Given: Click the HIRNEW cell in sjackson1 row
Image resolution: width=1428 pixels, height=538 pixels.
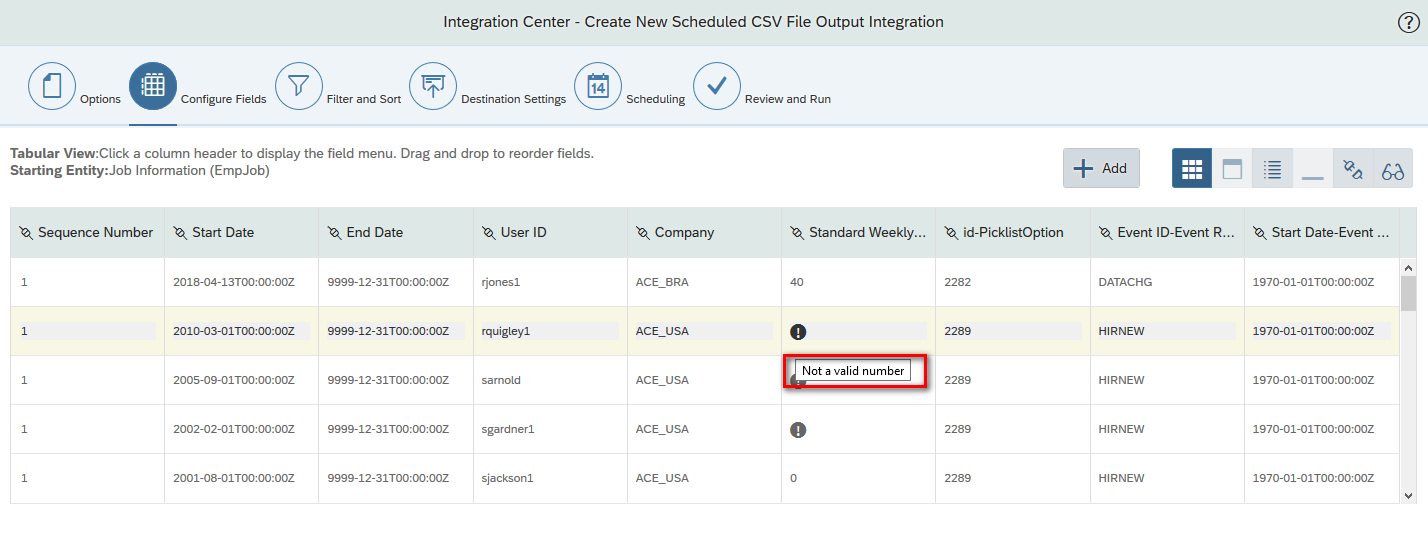Looking at the screenshot, I should tap(1168, 478).
